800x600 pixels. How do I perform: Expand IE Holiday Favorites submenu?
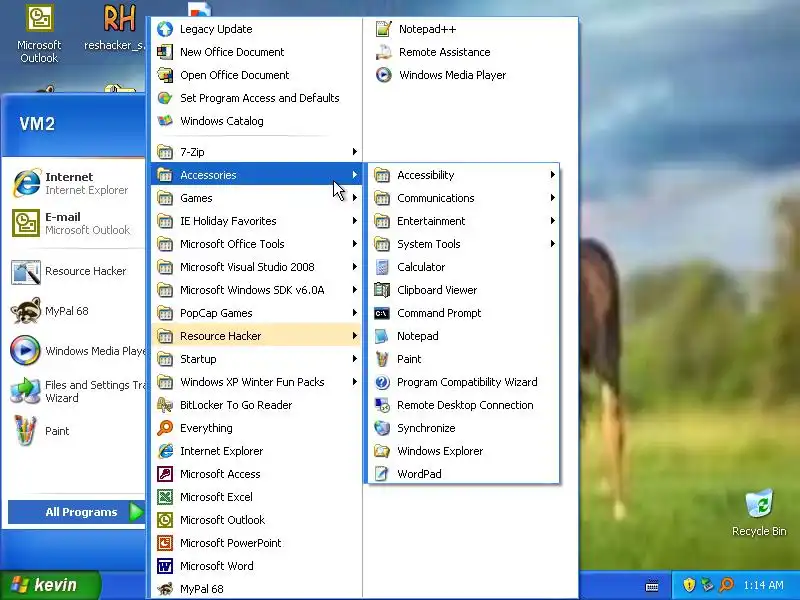pos(257,221)
